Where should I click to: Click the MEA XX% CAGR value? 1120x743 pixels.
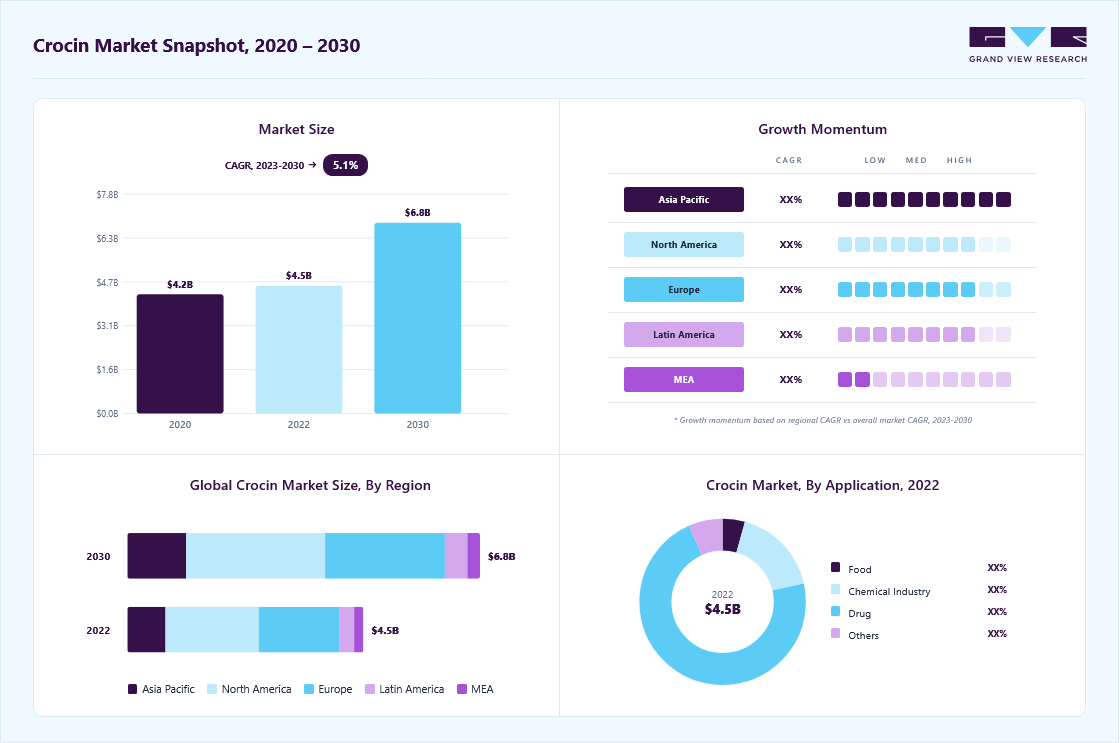pyautogui.click(x=791, y=379)
